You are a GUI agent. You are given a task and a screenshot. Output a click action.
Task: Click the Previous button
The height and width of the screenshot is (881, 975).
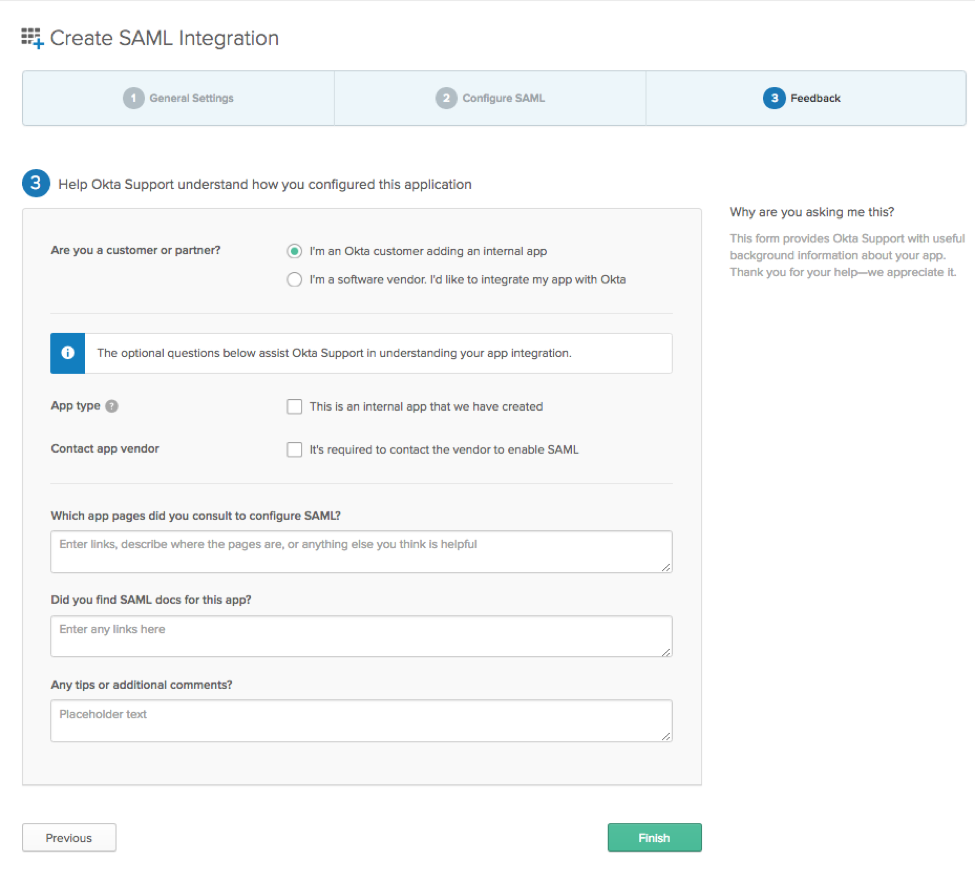(69, 837)
